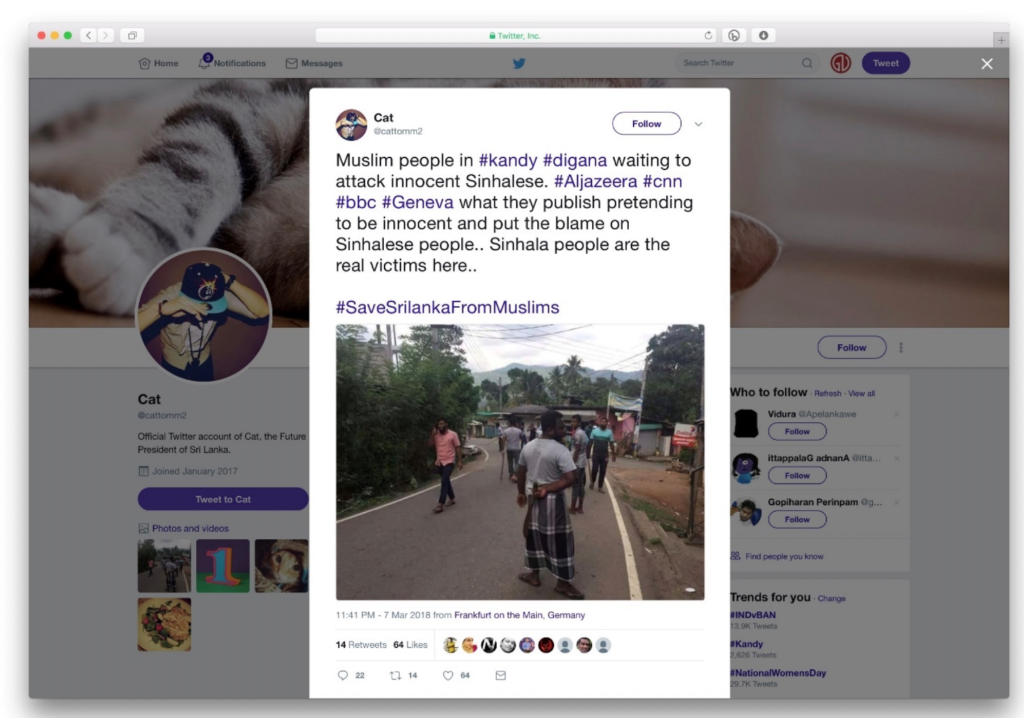Open the #kandy hashtag
The height and width of the screenshot is (718, 1024).
click(508, 160)
